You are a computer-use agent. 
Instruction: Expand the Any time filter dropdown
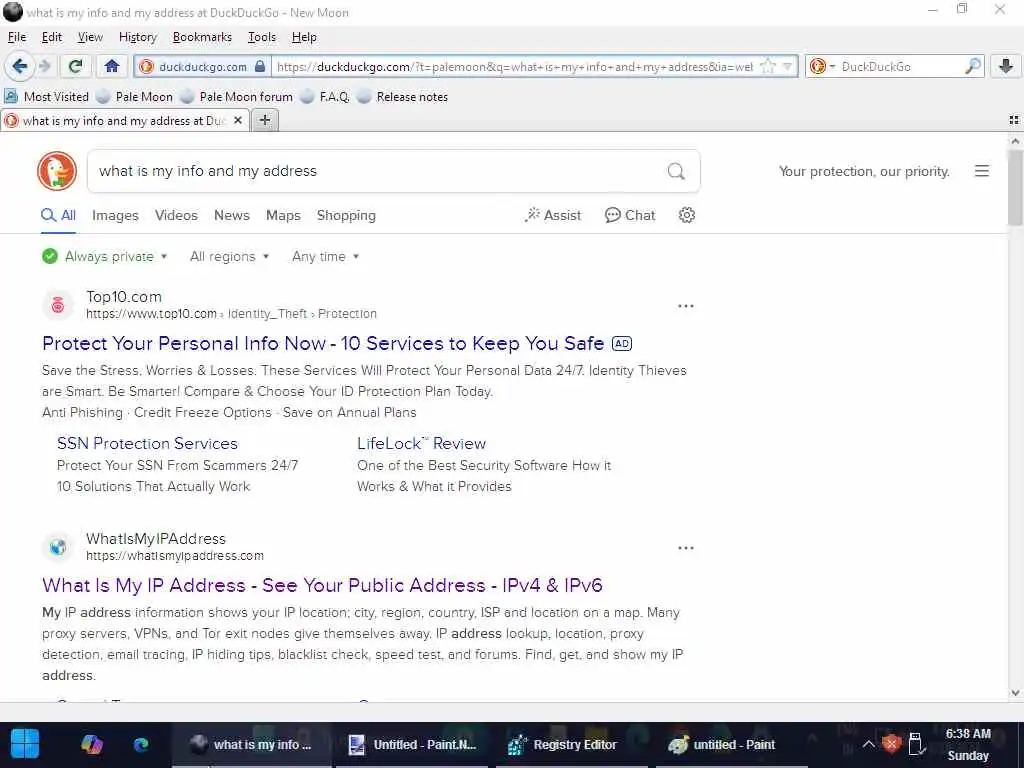click(x=325, y=257)
